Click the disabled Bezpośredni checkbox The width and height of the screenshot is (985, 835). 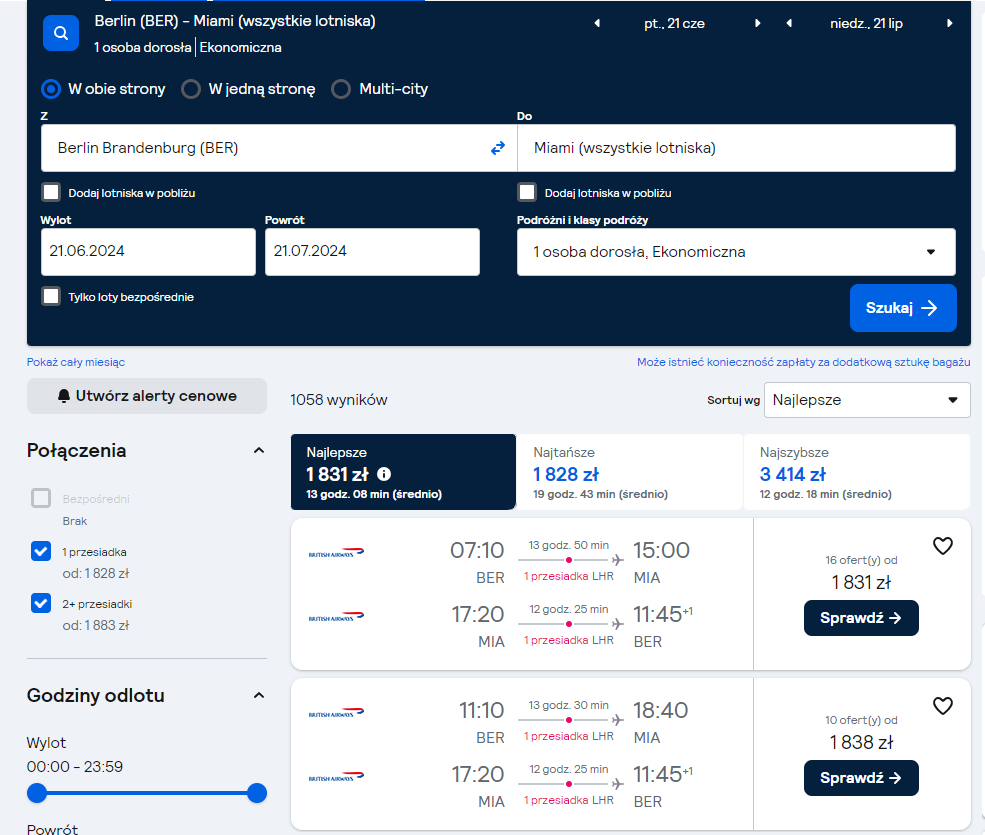[x=41, y=499]
